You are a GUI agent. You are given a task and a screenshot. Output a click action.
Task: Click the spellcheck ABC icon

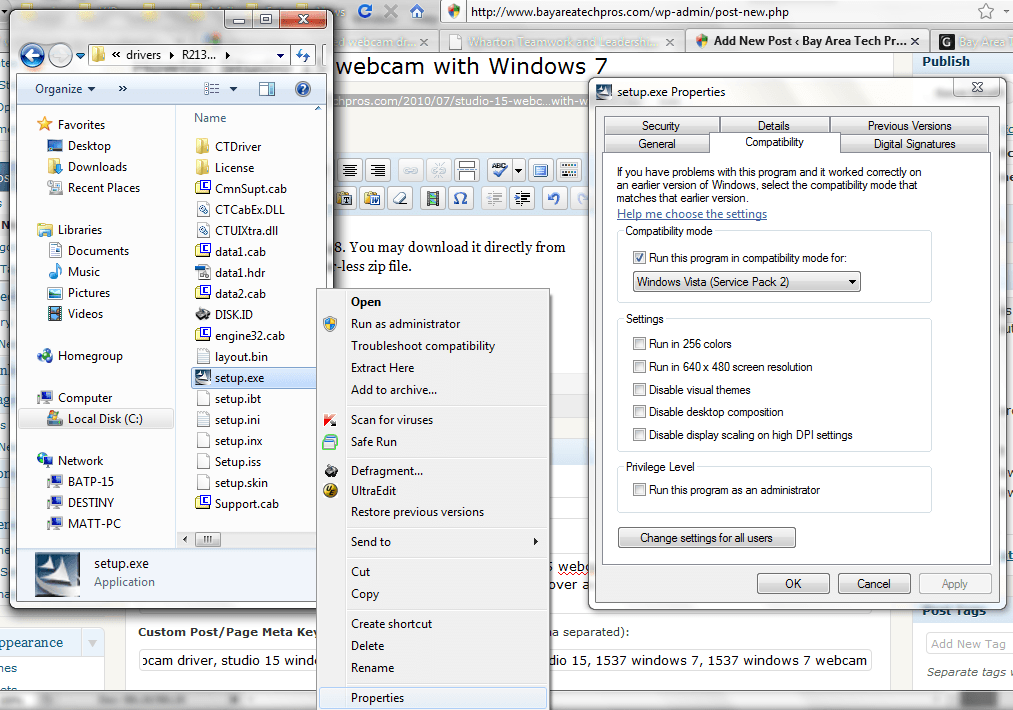(500, 170)
